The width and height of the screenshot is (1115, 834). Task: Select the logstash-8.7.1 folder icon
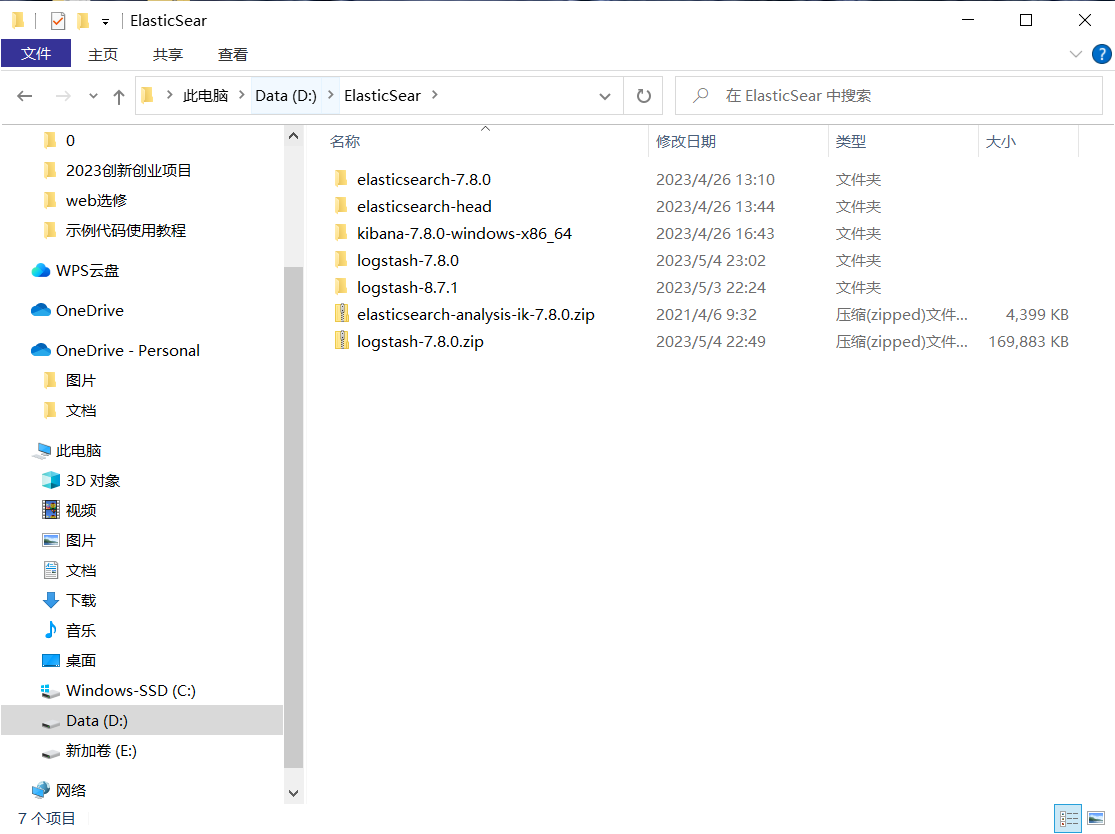(341, 287)
